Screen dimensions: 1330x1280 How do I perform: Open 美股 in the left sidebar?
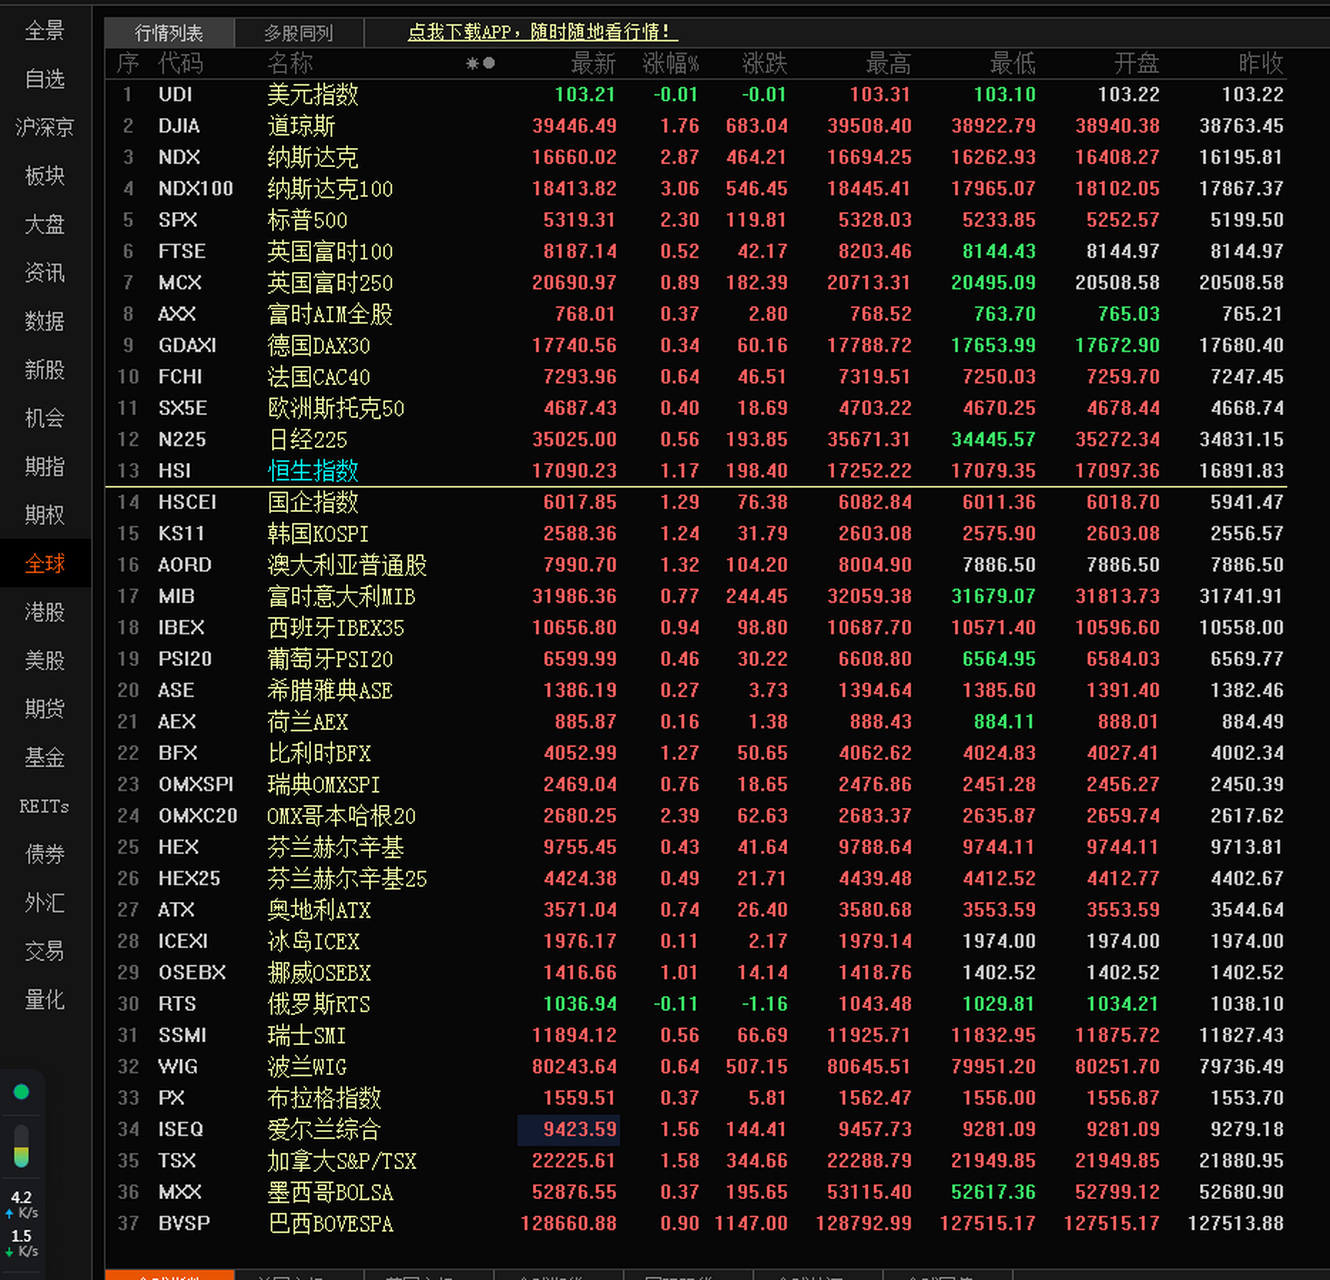pos(45,661)
